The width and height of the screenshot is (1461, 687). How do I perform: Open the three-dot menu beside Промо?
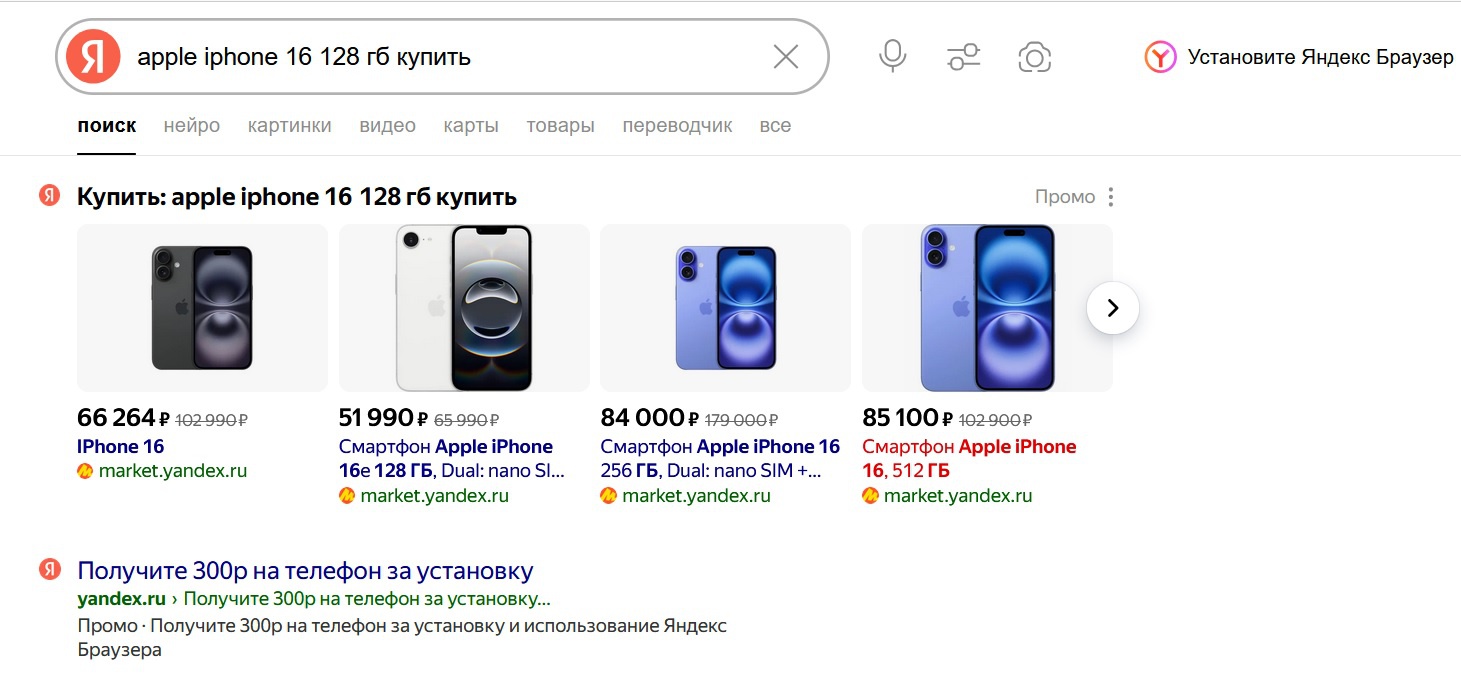coord(1110,197)
